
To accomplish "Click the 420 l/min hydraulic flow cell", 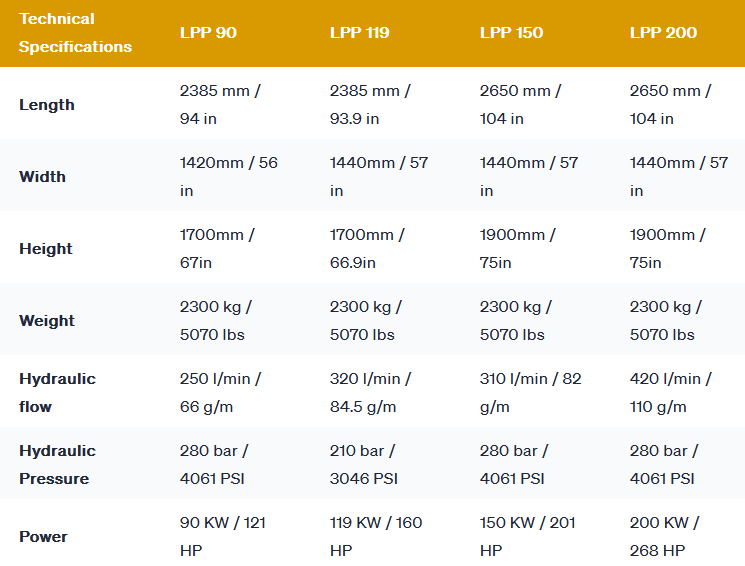I will [670, 393].
